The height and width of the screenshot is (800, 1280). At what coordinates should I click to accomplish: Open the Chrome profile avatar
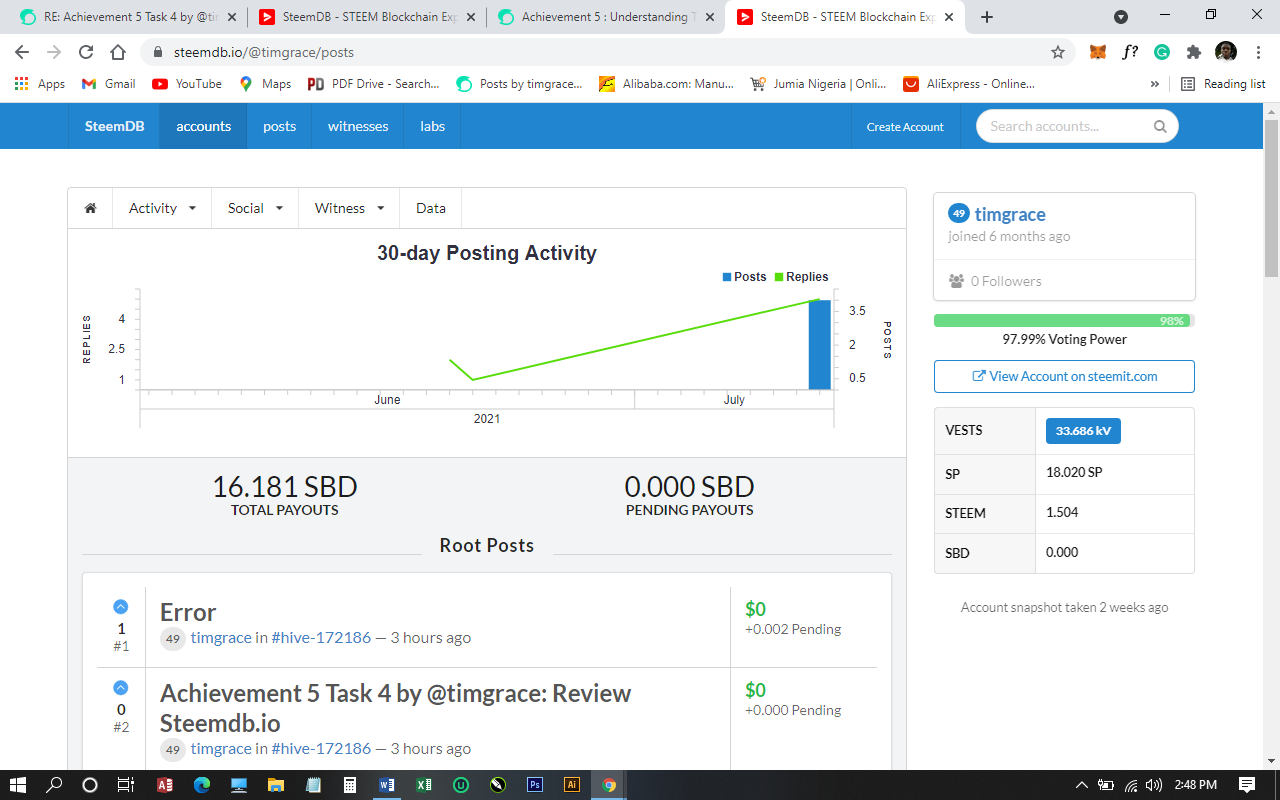(1226, 52)
